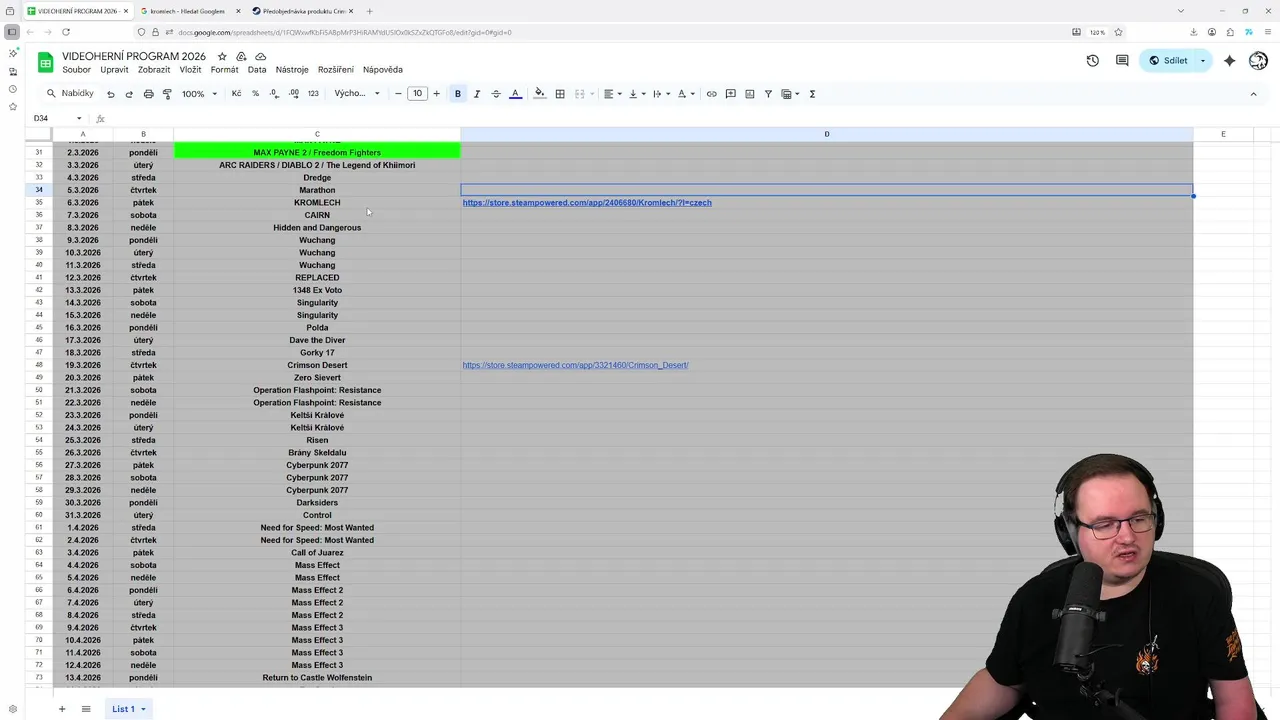1280x720 pixels.
Task: Open the zoom level 100% dropdown
Action: 199,94
